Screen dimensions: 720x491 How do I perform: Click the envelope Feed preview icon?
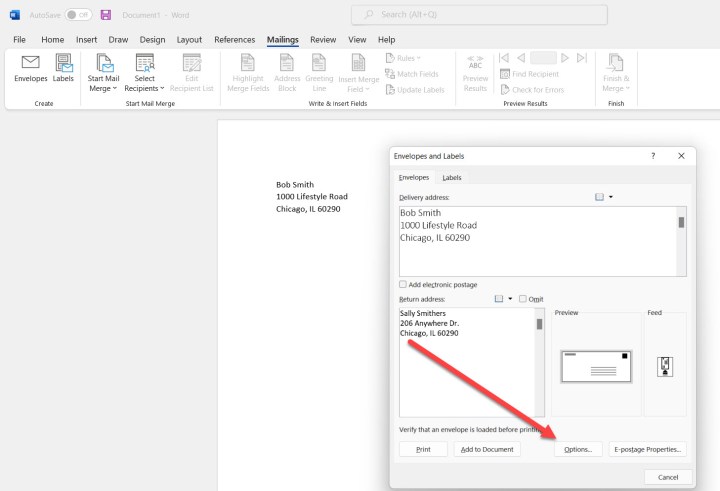tap(663, 367)
